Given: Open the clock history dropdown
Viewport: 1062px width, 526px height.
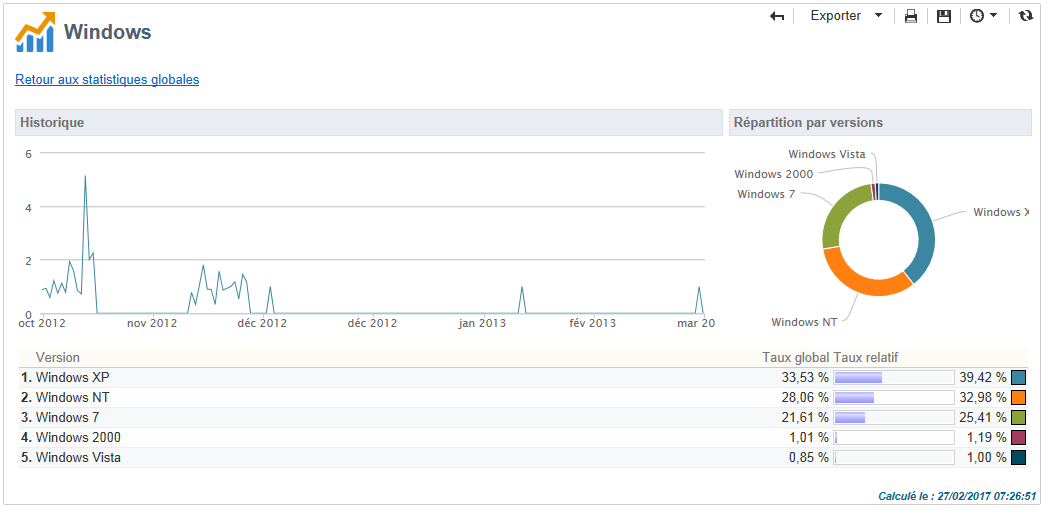Looking at the screenshot, I should pos(983,16).
